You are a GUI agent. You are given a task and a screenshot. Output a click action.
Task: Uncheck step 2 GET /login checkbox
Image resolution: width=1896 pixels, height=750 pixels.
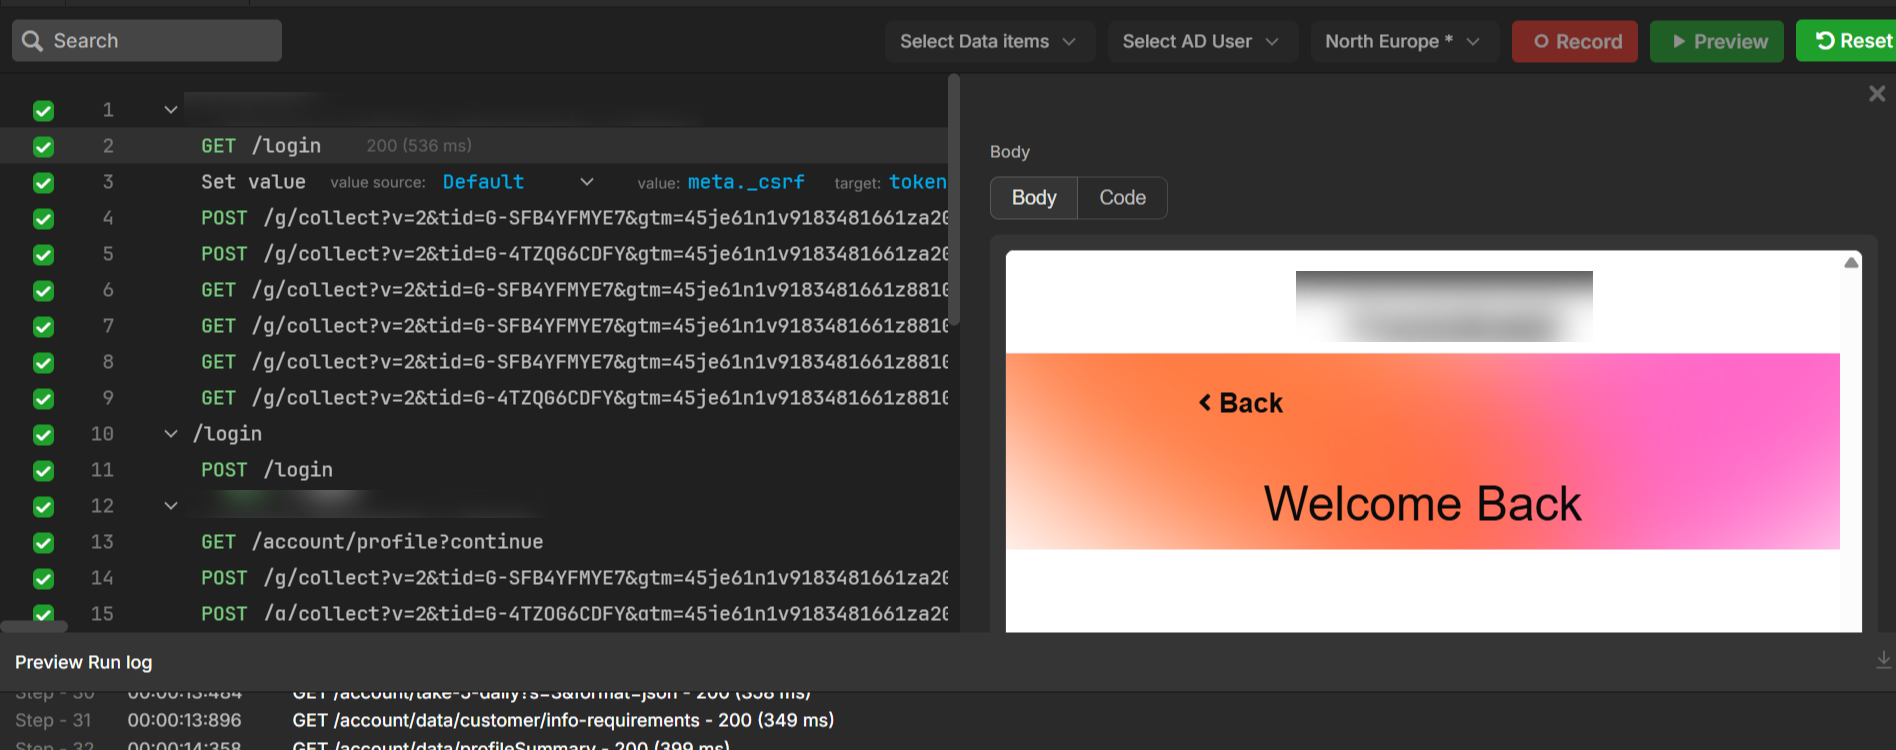click(43, 147)
